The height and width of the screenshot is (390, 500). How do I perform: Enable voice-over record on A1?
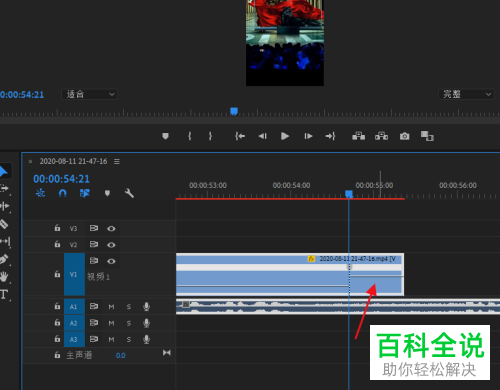point(146,307)
